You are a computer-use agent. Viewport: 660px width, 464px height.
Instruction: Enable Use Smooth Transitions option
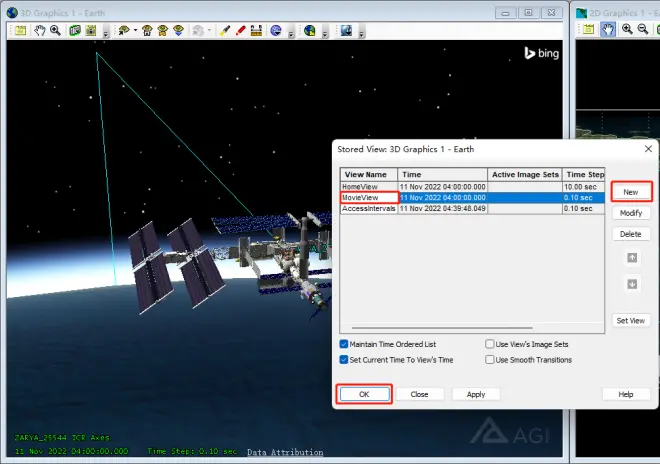[490, 360]
